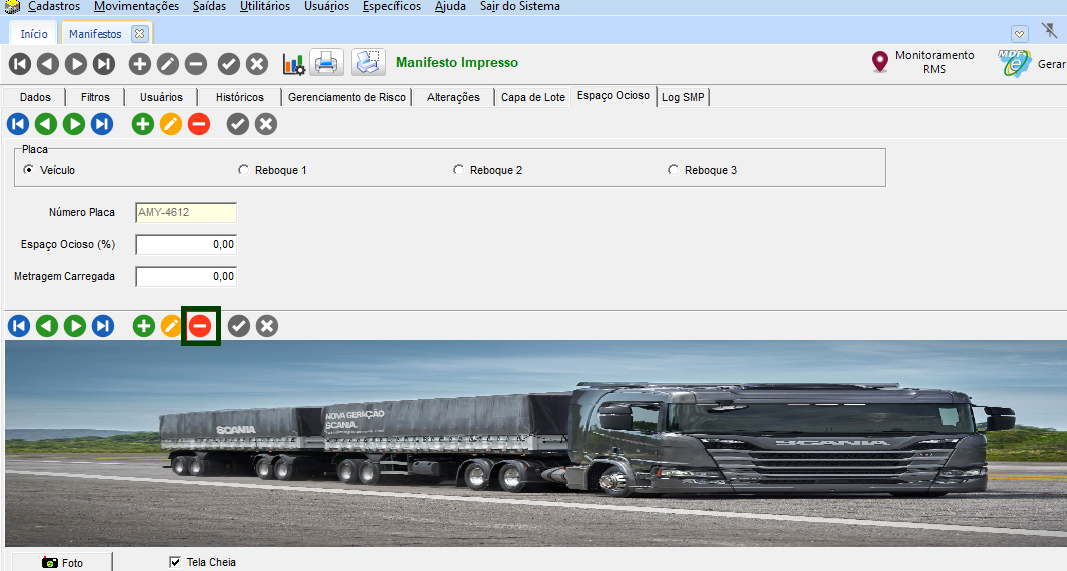Viewport: 1067px width, 571px height.
Task: Go to first photo record
Action: click(x=19, y=326)
